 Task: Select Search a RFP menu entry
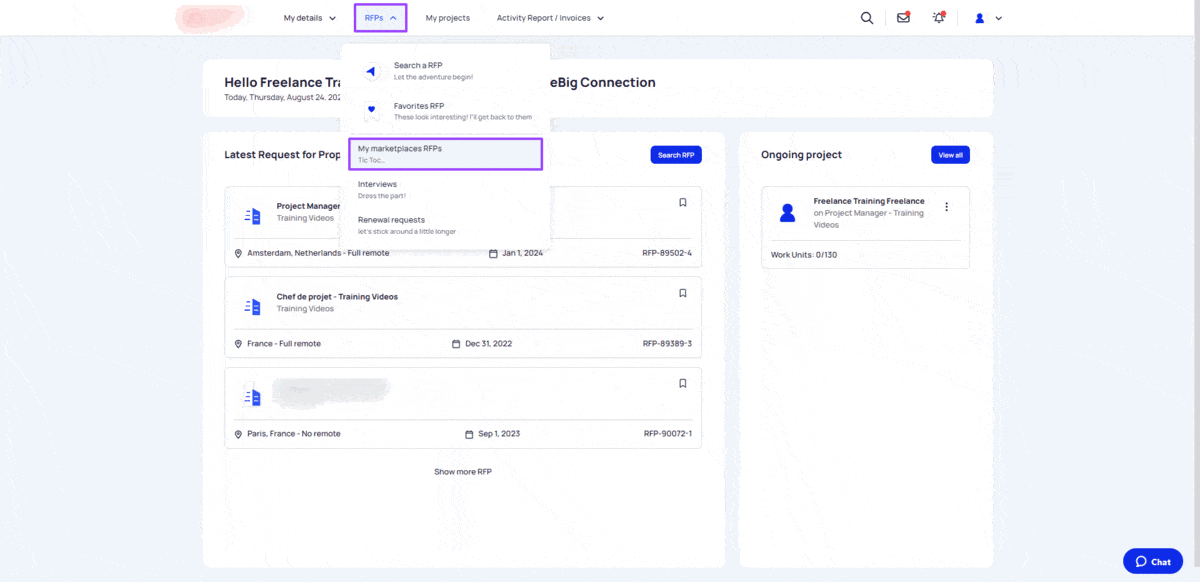pos(445,70)
